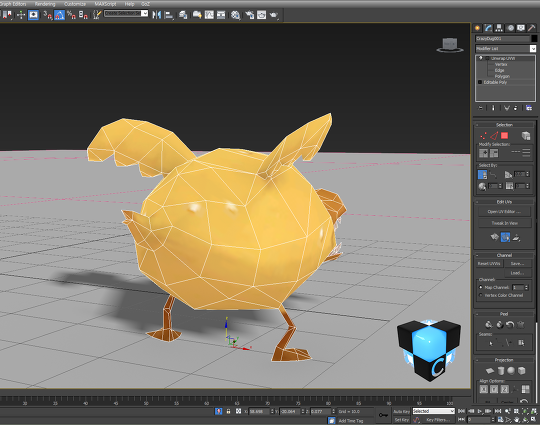Click the Configure Modifier Sets icon

(529, 108)
